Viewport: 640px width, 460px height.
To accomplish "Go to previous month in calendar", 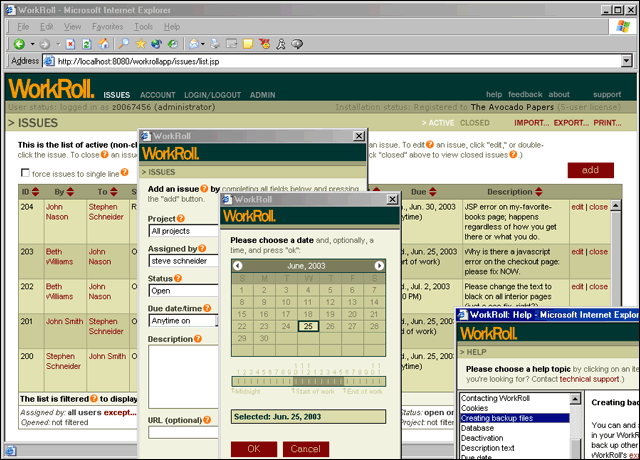I will pyautogui.click(x=238, y=266).
